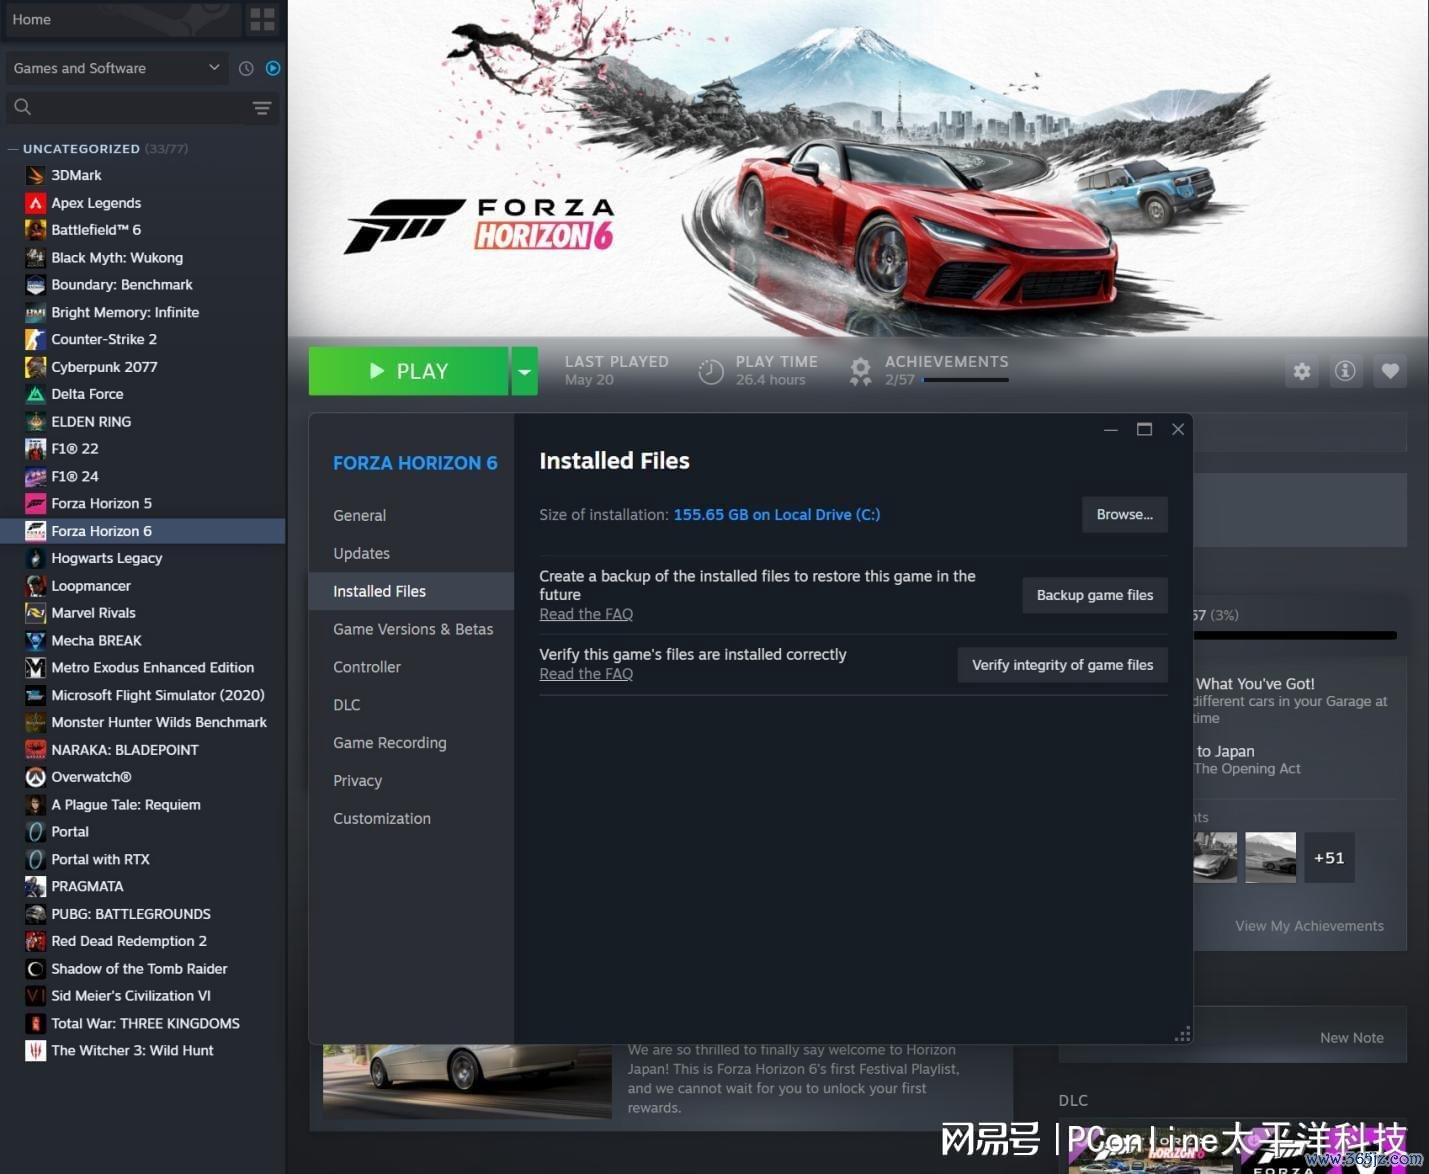Viewport: 1429px width, 1174px height.
Task: Select Marvel Rivals game icon
Action: click(35, 613)
